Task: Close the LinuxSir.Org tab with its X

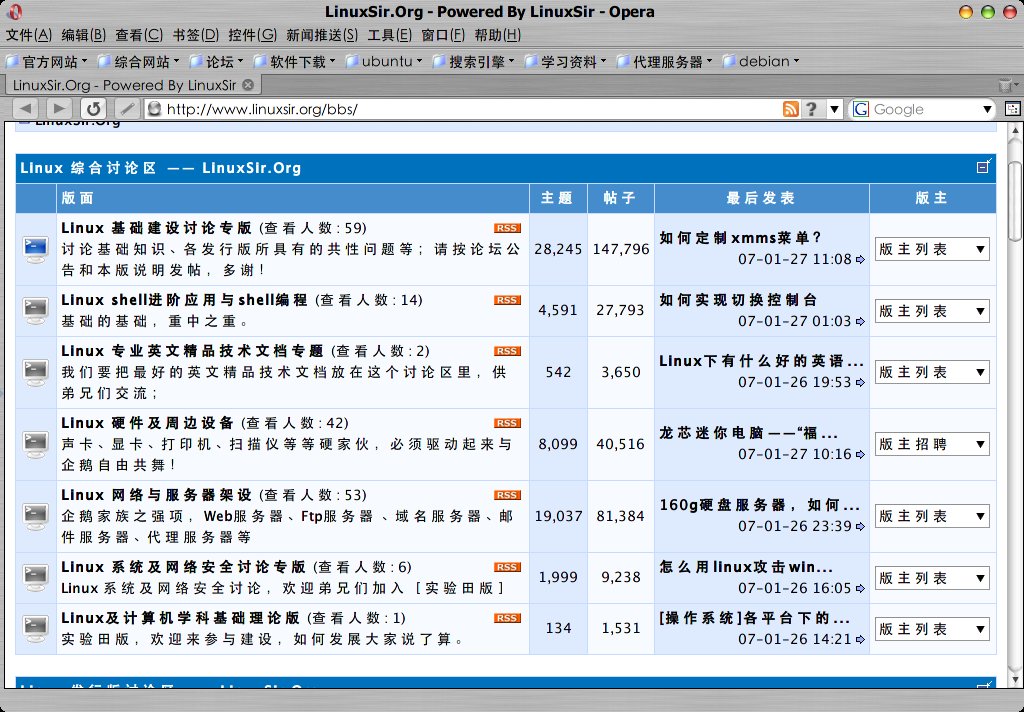Action: 248,85
